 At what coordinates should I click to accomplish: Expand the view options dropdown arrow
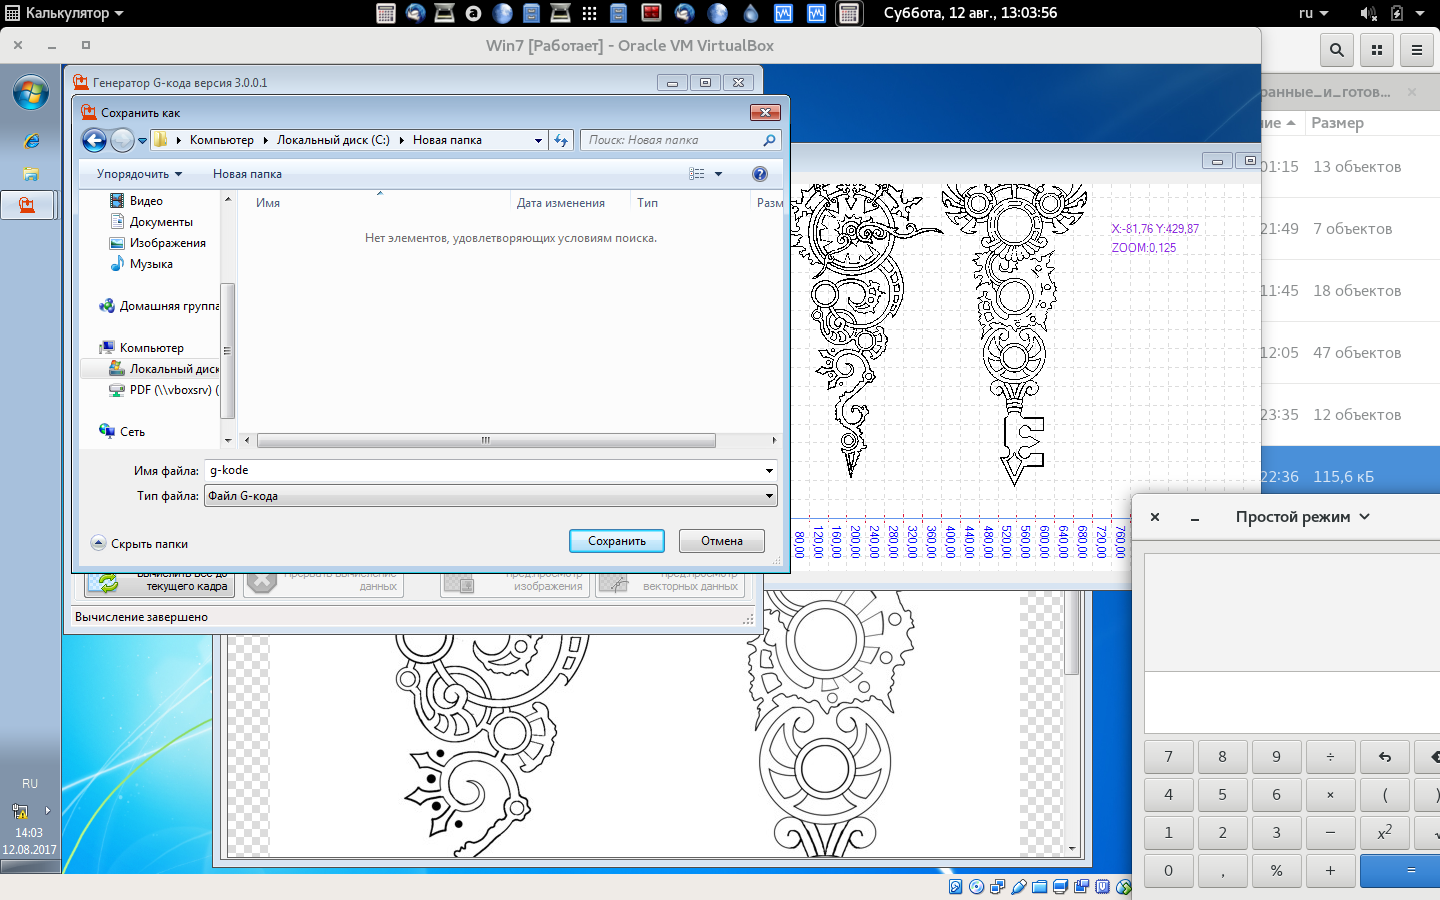click(718, 174)
